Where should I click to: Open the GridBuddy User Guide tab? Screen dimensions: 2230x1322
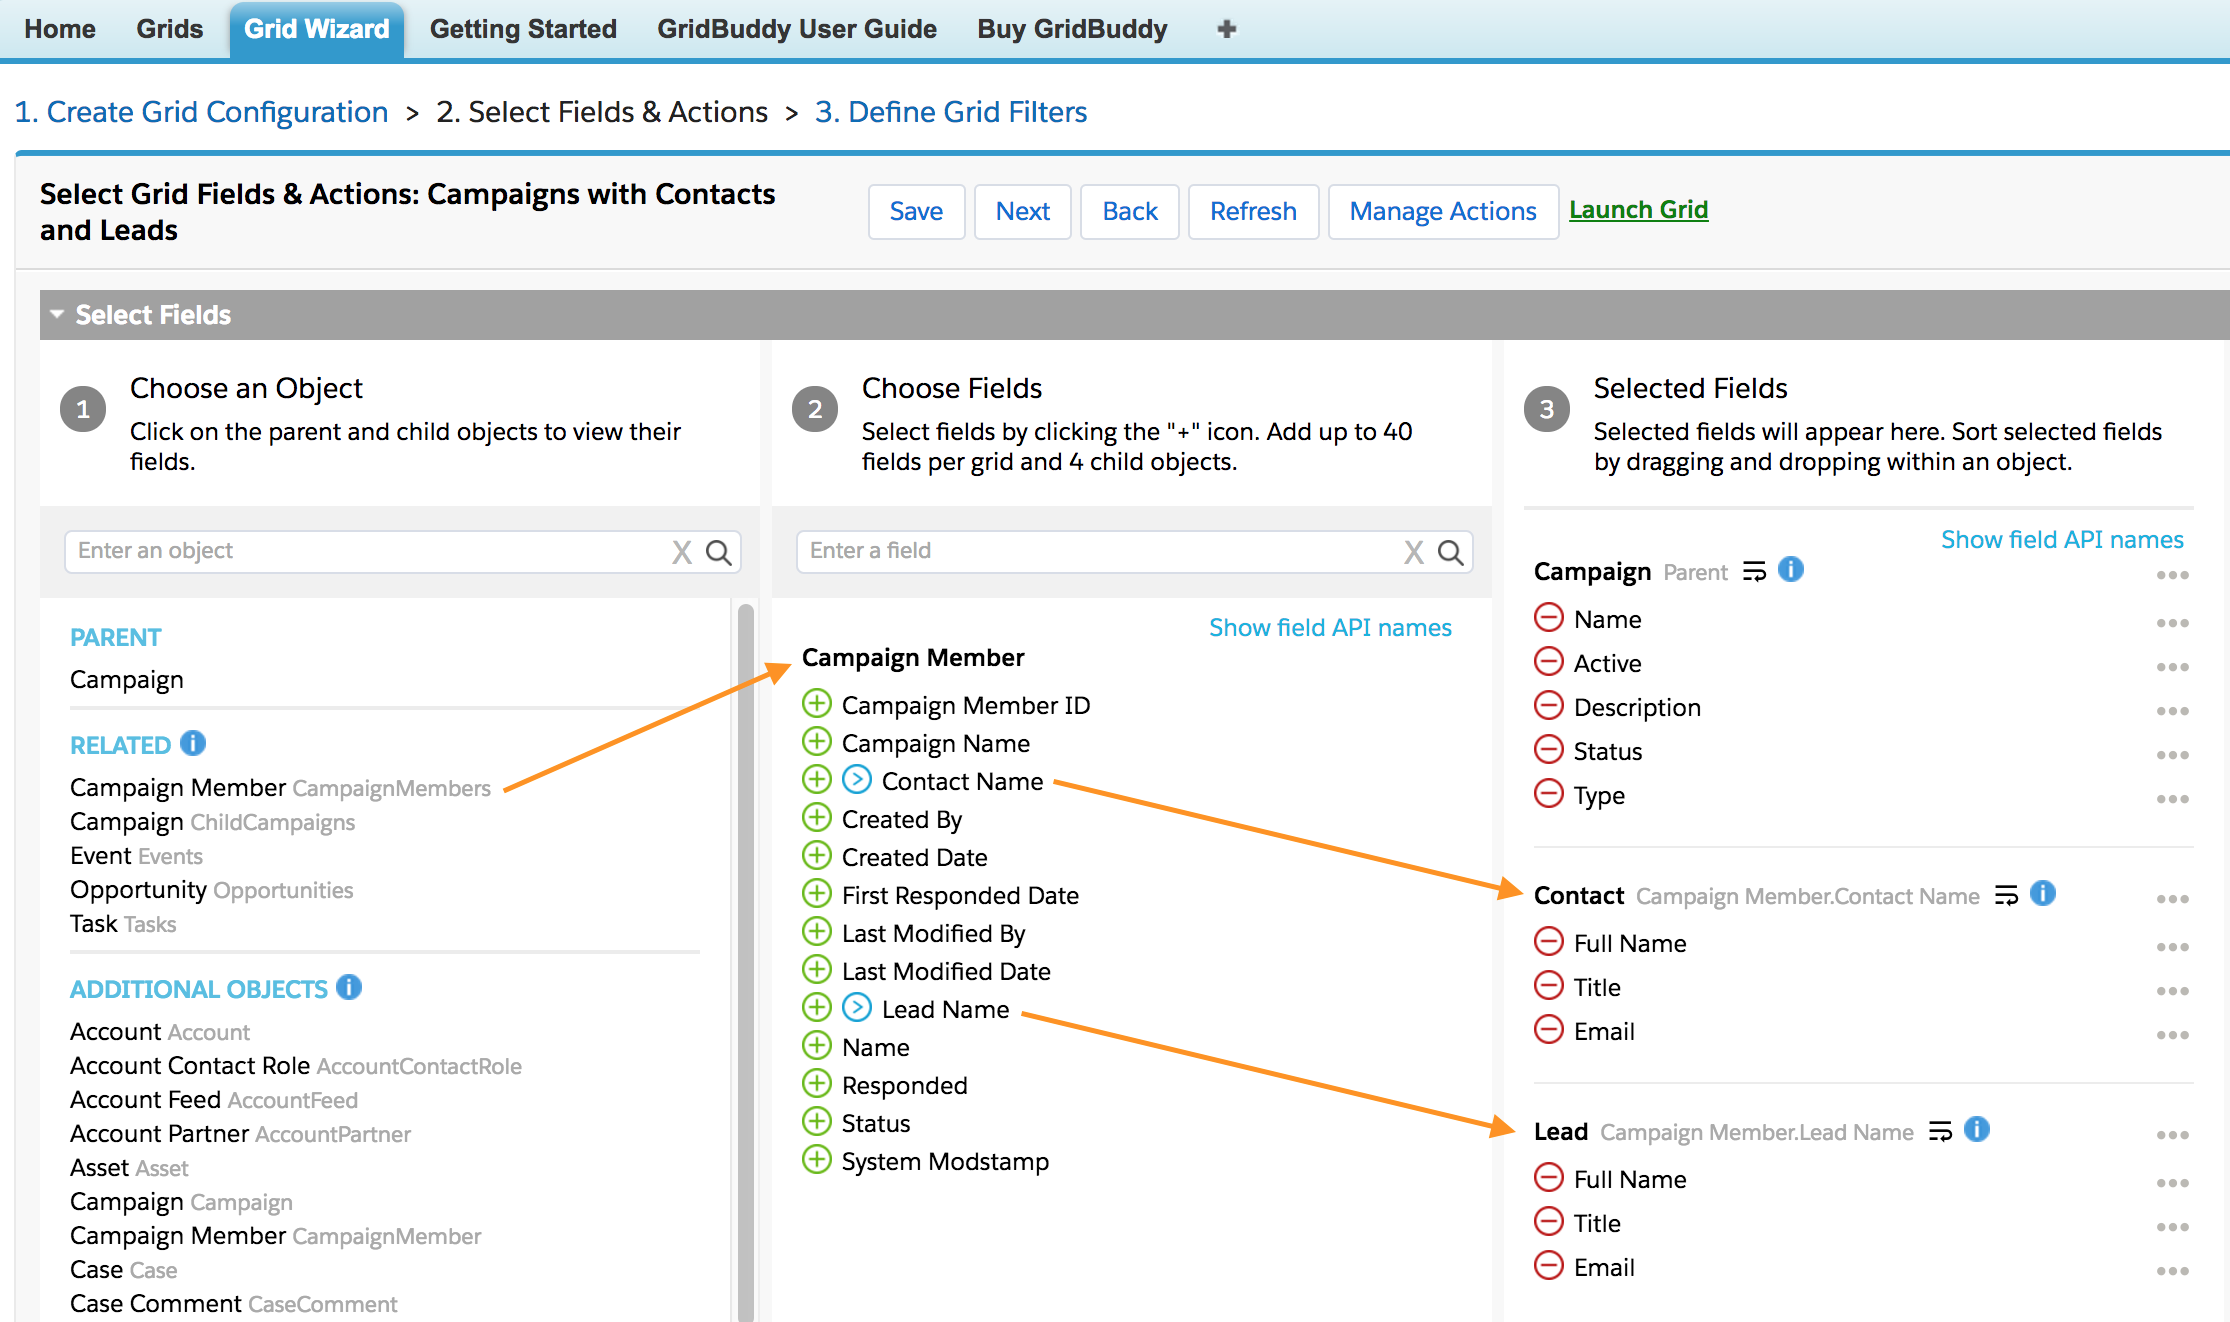pyautogui.click(x=797, y=29)
